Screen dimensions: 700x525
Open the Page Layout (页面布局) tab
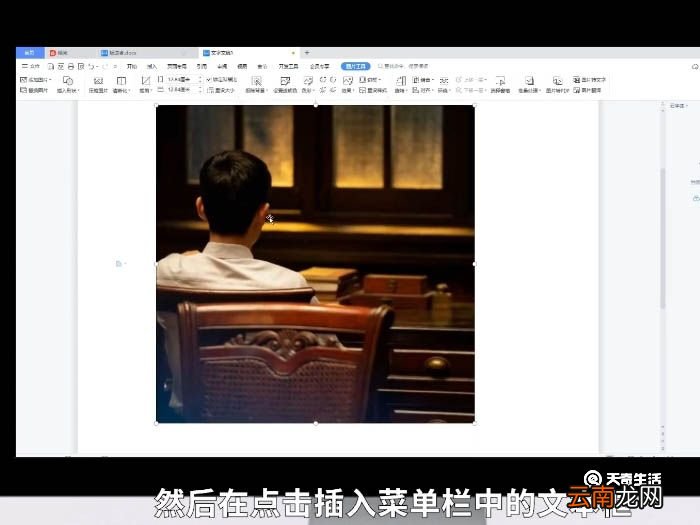click(177, 66)
